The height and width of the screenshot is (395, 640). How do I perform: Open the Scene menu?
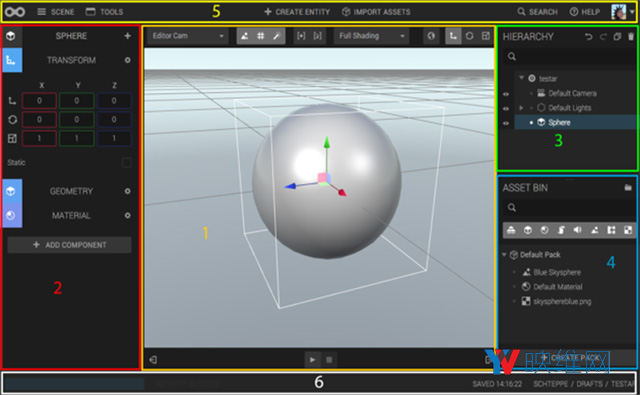tap(56, 12)
